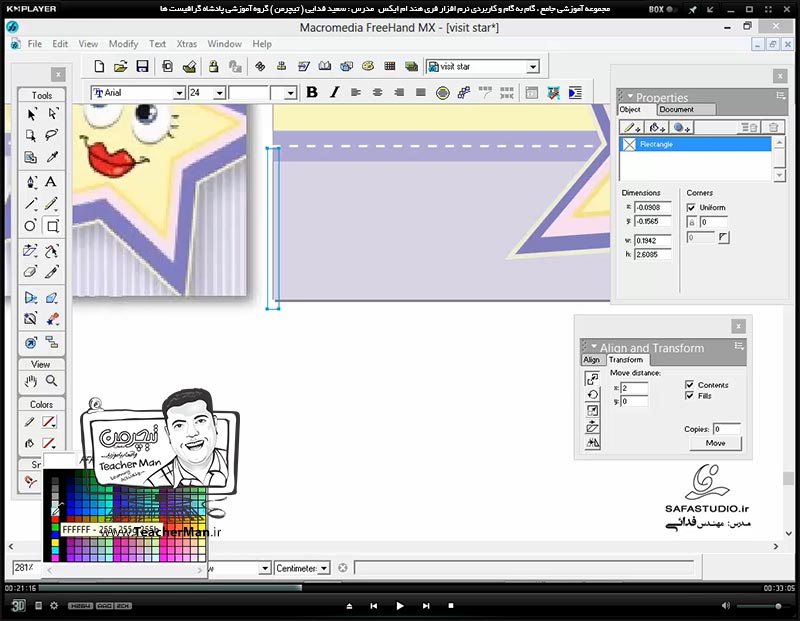
Task: Select the Pen tool
Action: click(x=31, y=182)
